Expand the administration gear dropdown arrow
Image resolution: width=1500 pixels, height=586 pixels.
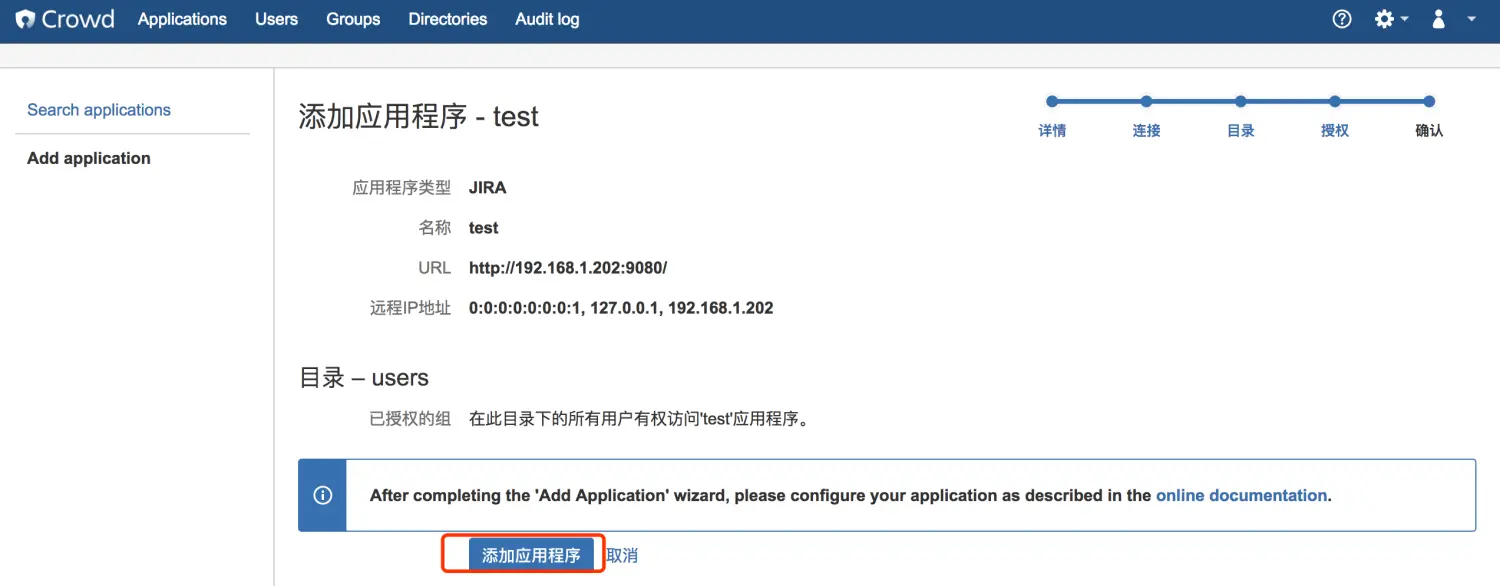tap(1405, 20)
